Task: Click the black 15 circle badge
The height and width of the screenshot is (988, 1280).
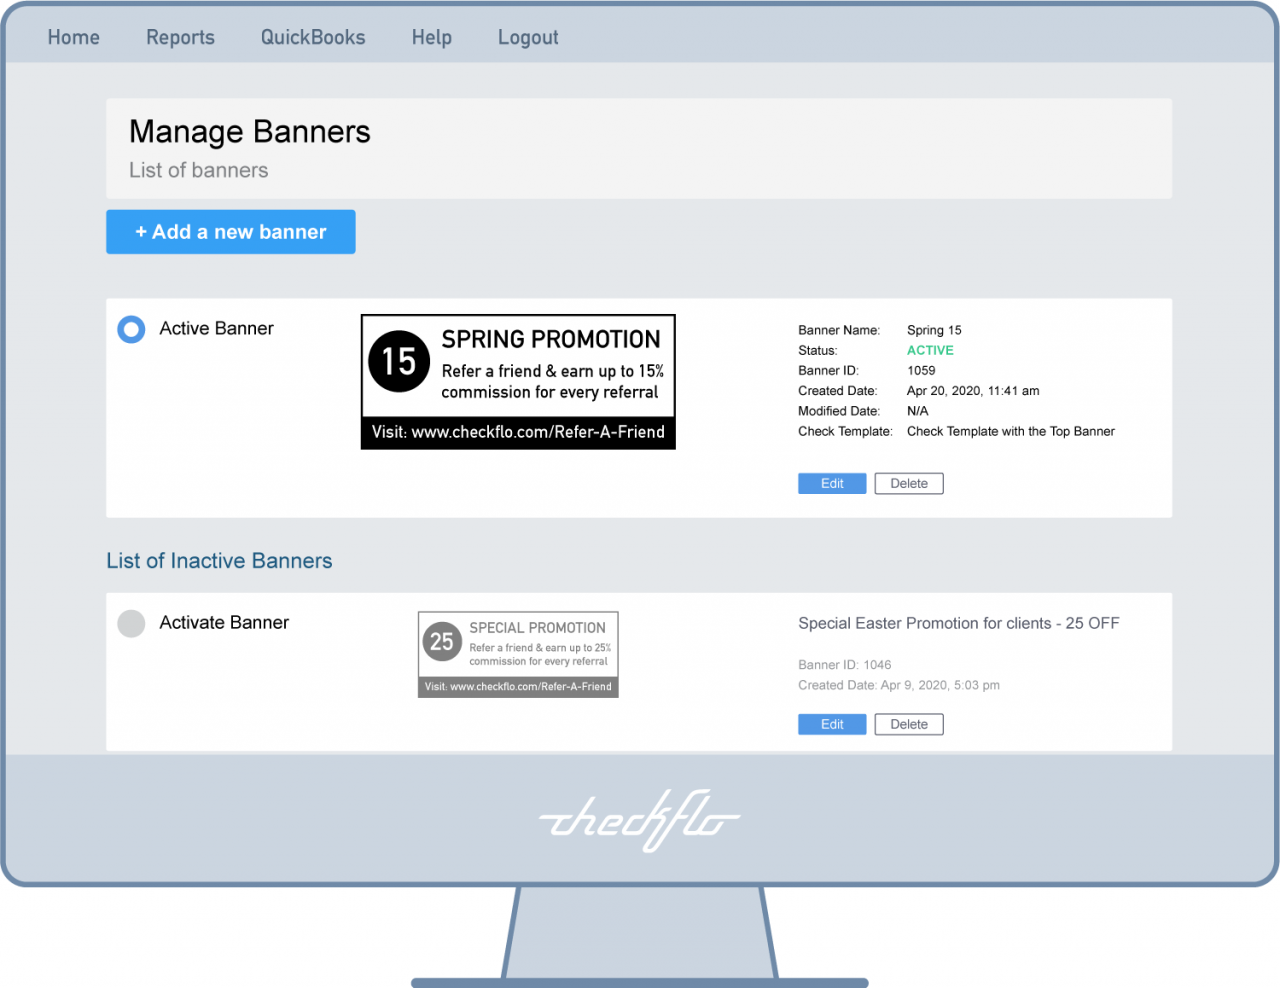Action: (399, 361)
